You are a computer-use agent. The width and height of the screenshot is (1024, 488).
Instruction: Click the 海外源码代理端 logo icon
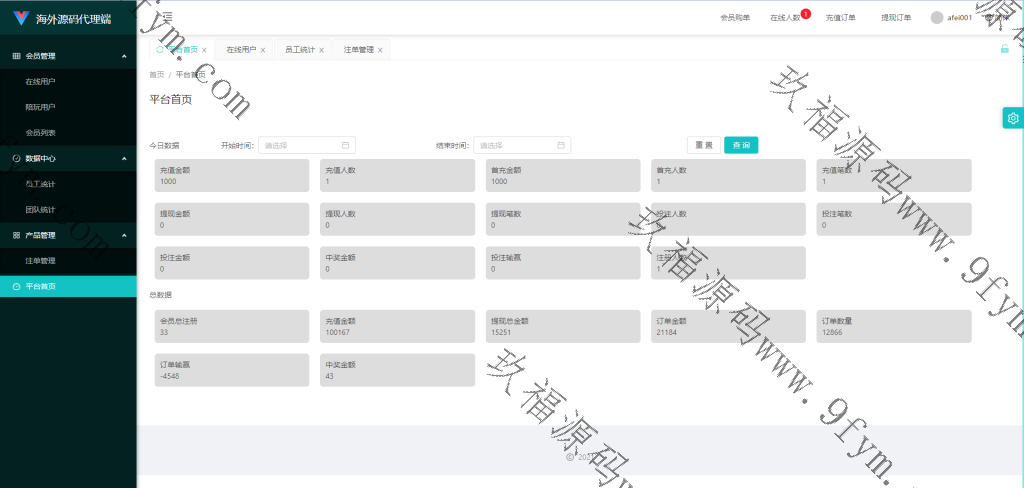(21, 18)
